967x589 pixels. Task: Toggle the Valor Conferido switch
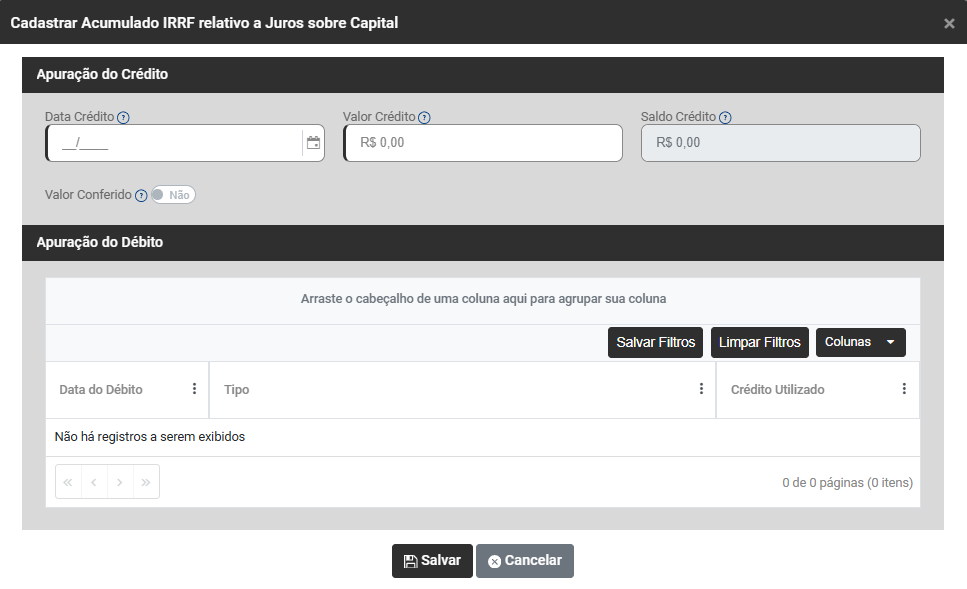pyautogui.click(x=173, y=195)
